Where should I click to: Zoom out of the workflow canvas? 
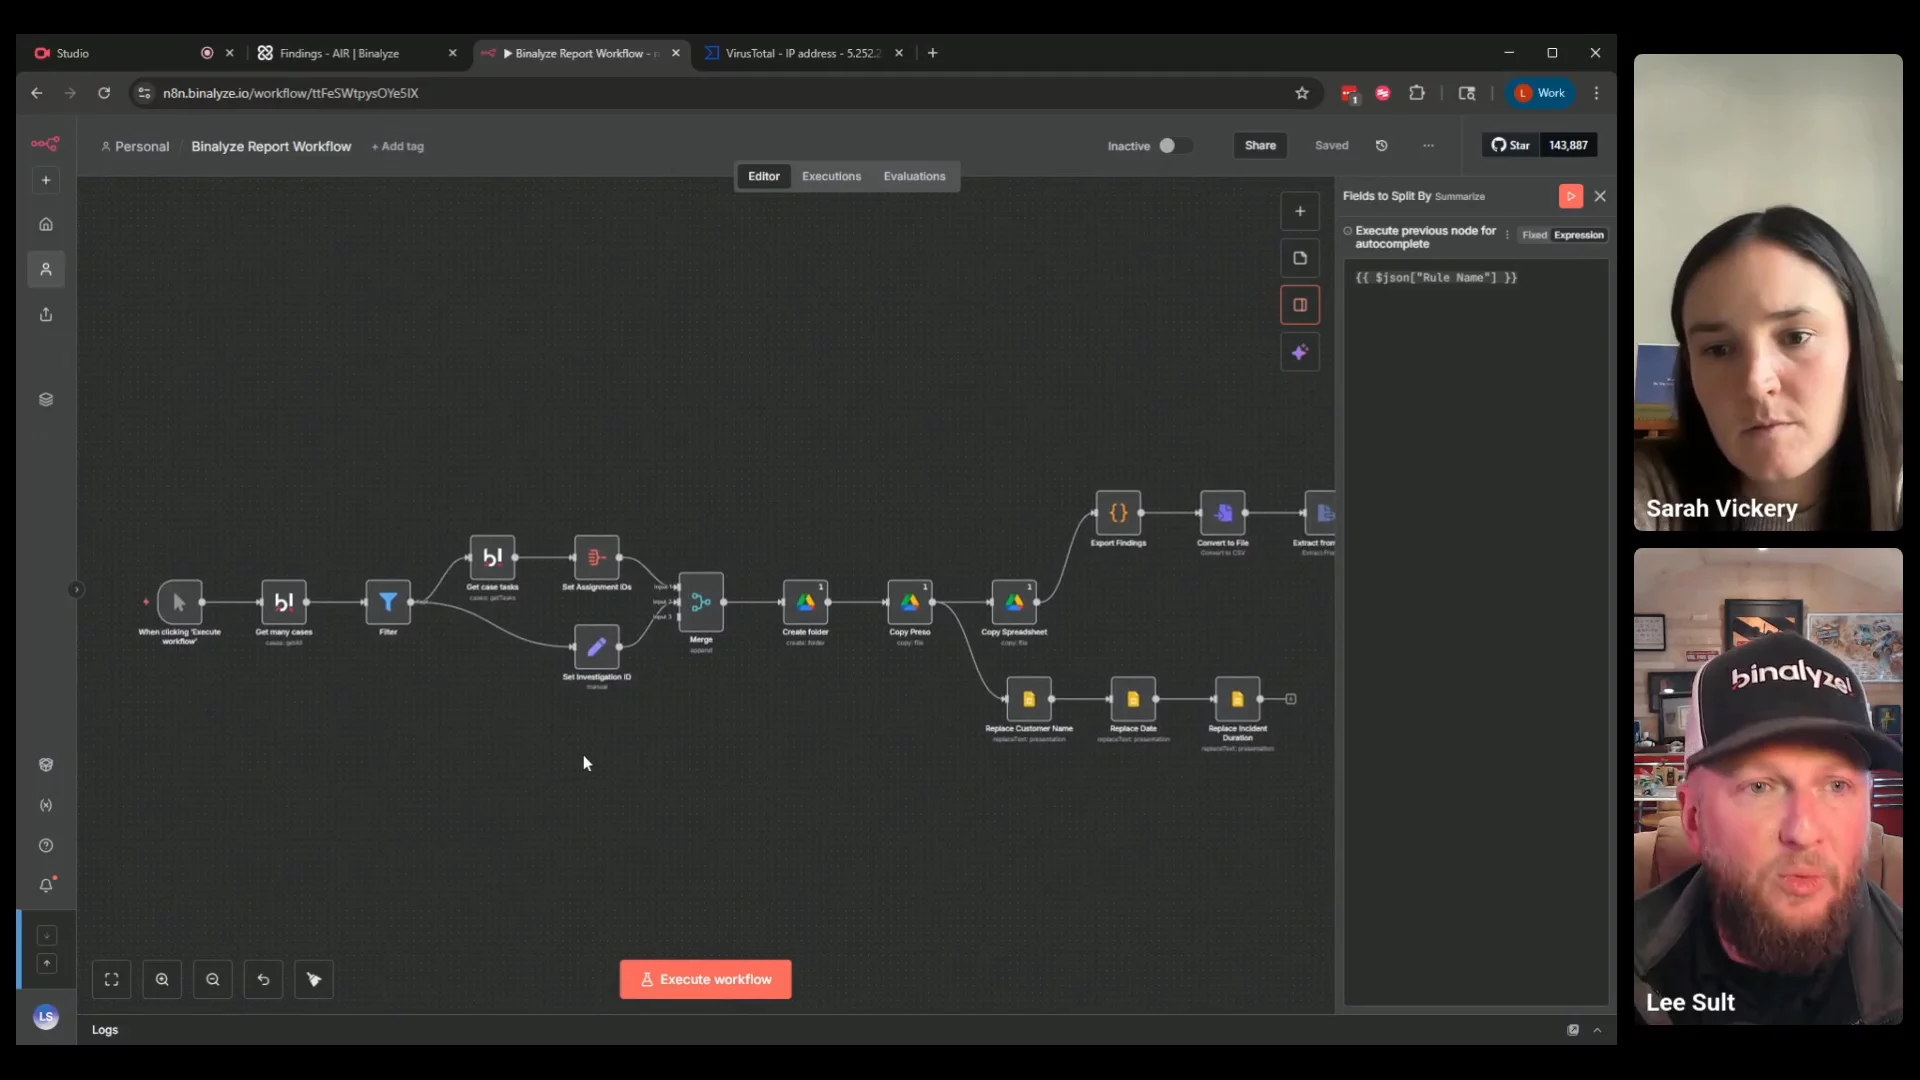[213, 980]
